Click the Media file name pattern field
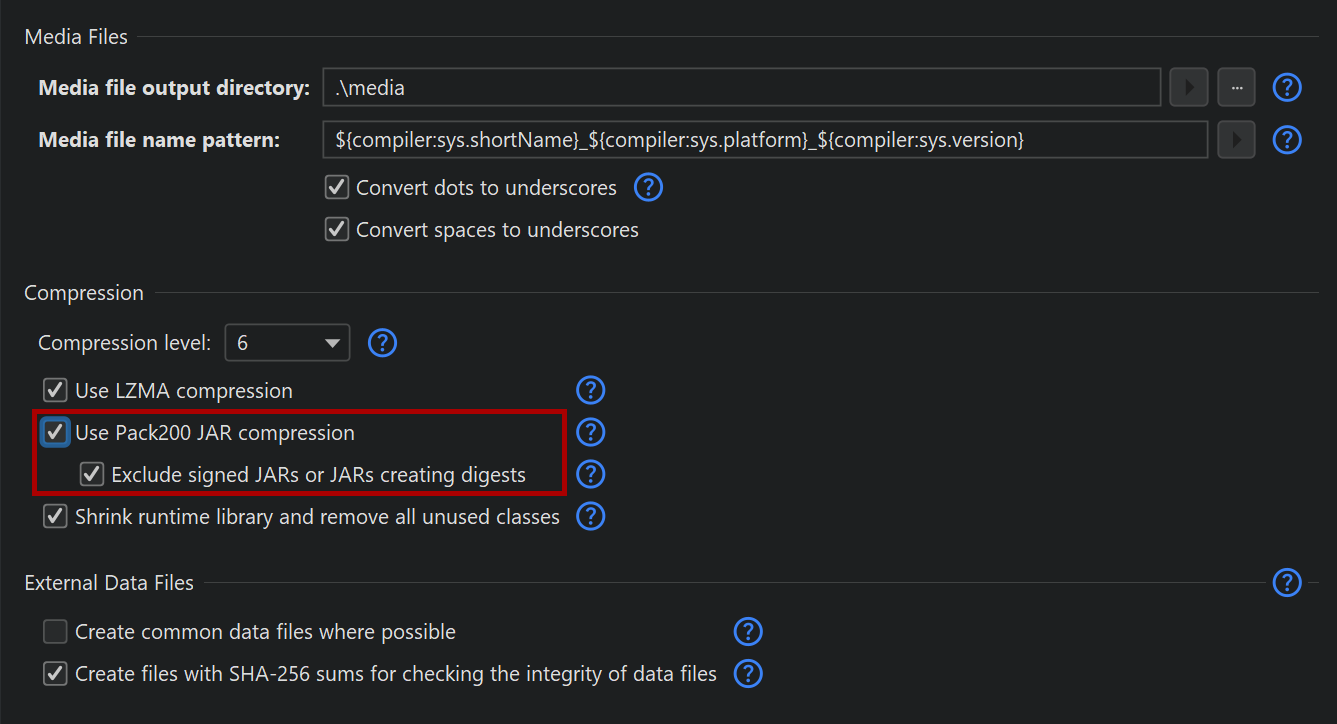This screenshot has width=1337, height=724. coord(765,140)
